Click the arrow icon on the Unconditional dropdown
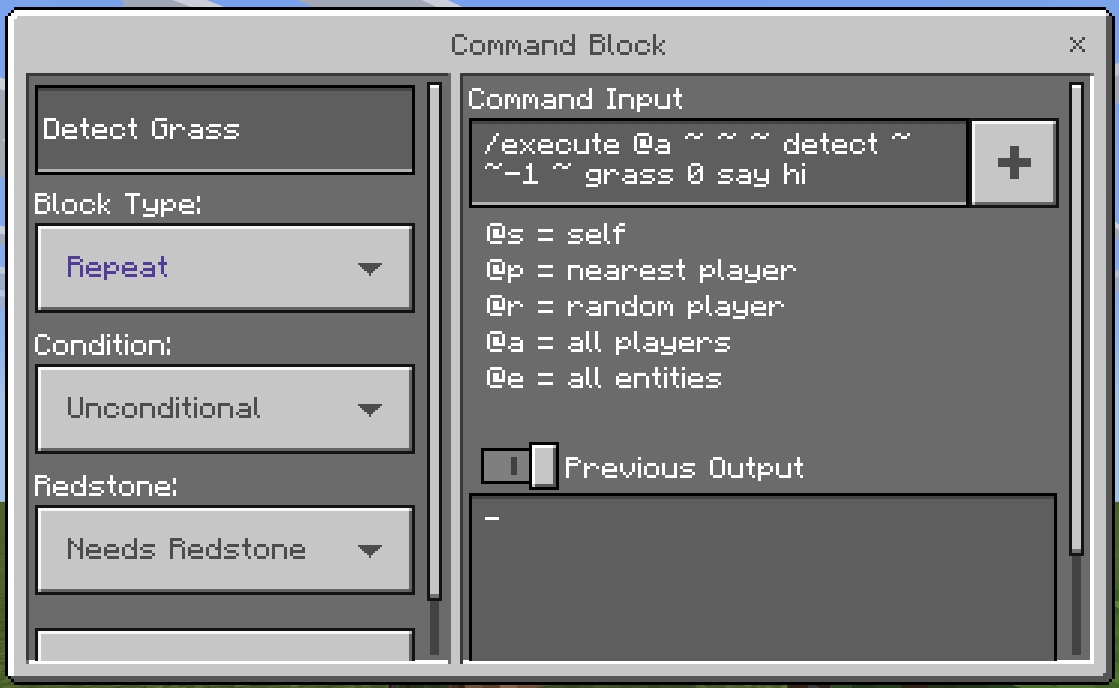Screen dimensions: 1119x688 [x=370, y=410]
